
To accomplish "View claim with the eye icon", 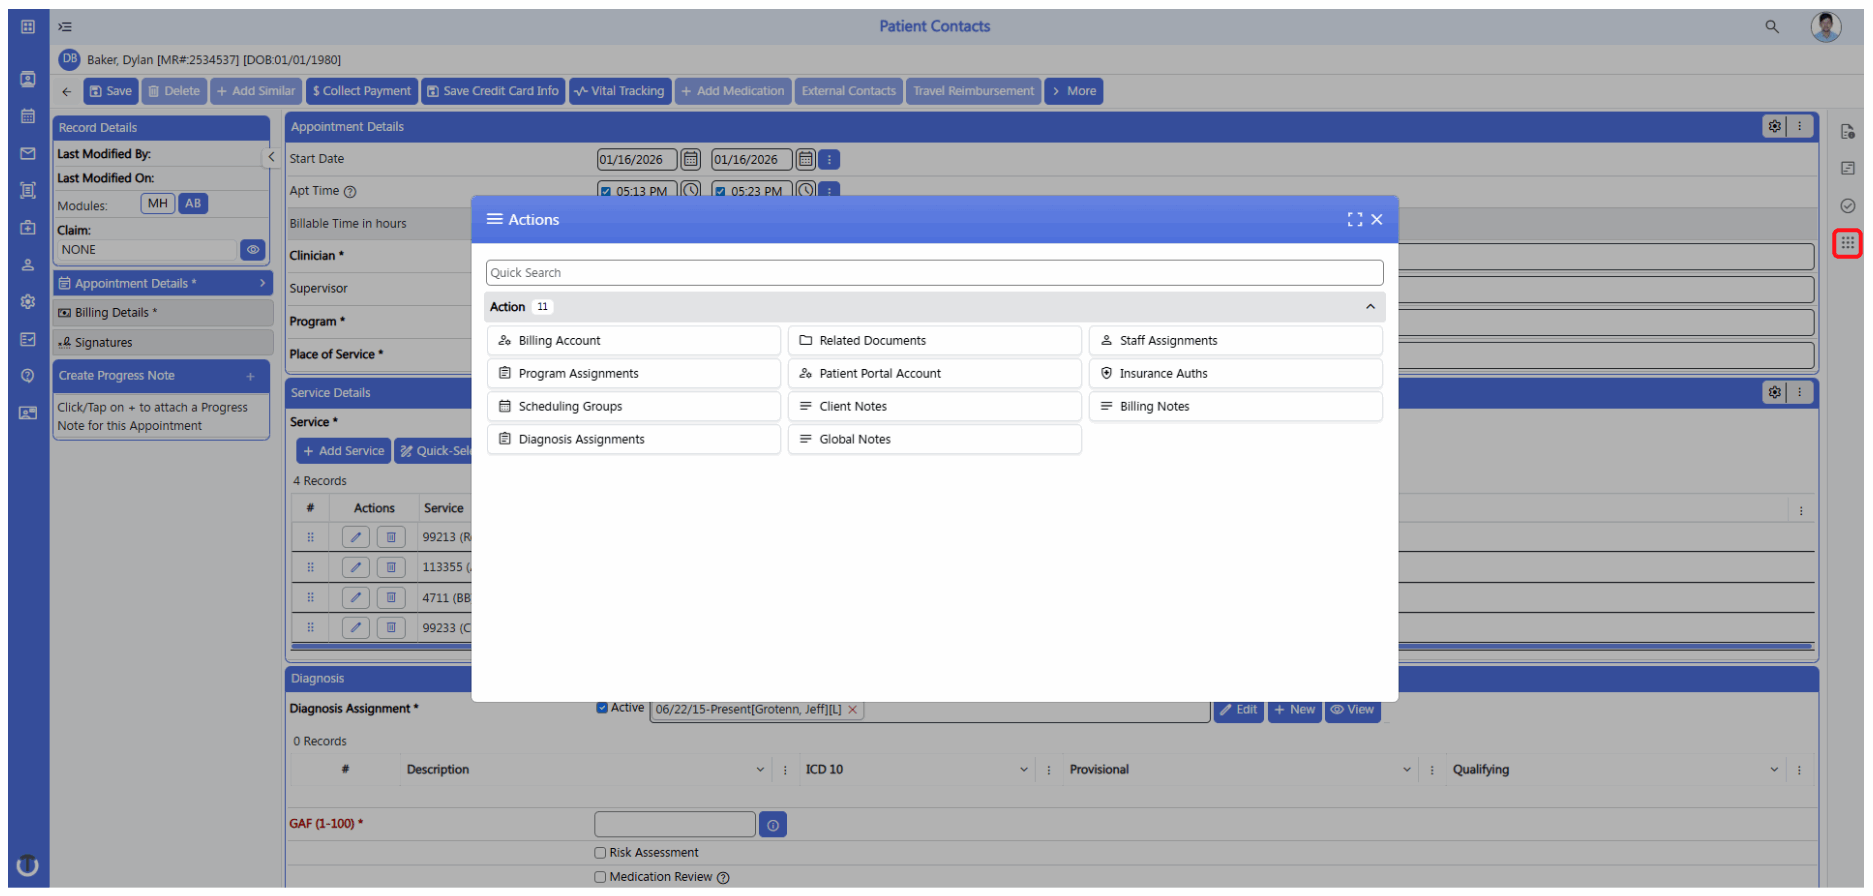I will [253, 250].
